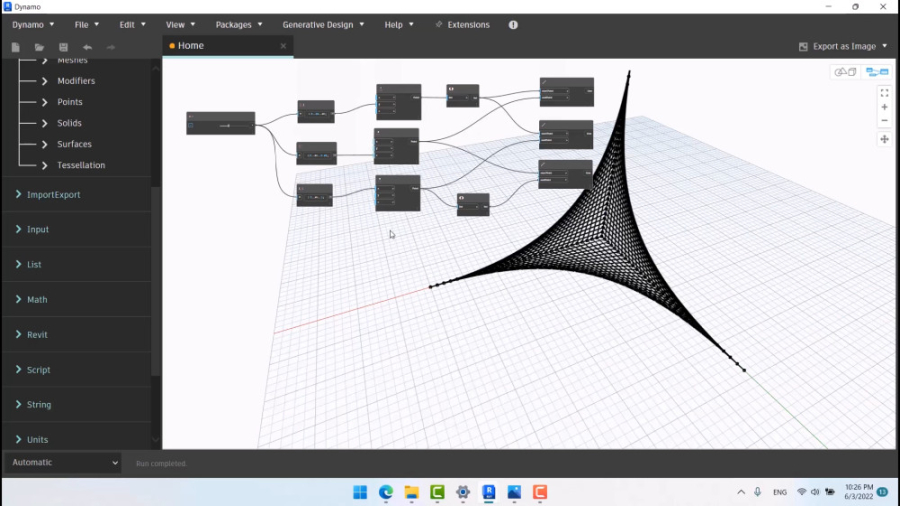Expand the Surfaces library category
Screen dimensions: 900x506
(44, 144)
